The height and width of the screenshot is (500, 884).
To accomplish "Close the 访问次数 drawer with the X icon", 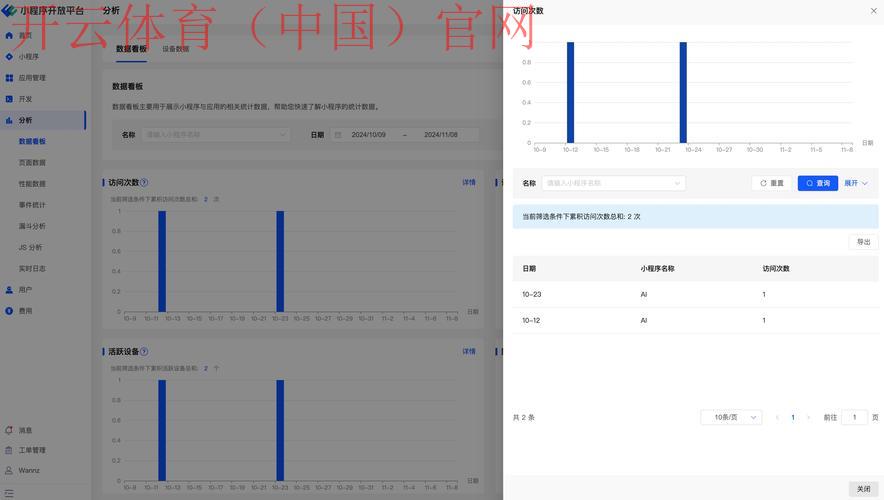I will tap(873, 11).
